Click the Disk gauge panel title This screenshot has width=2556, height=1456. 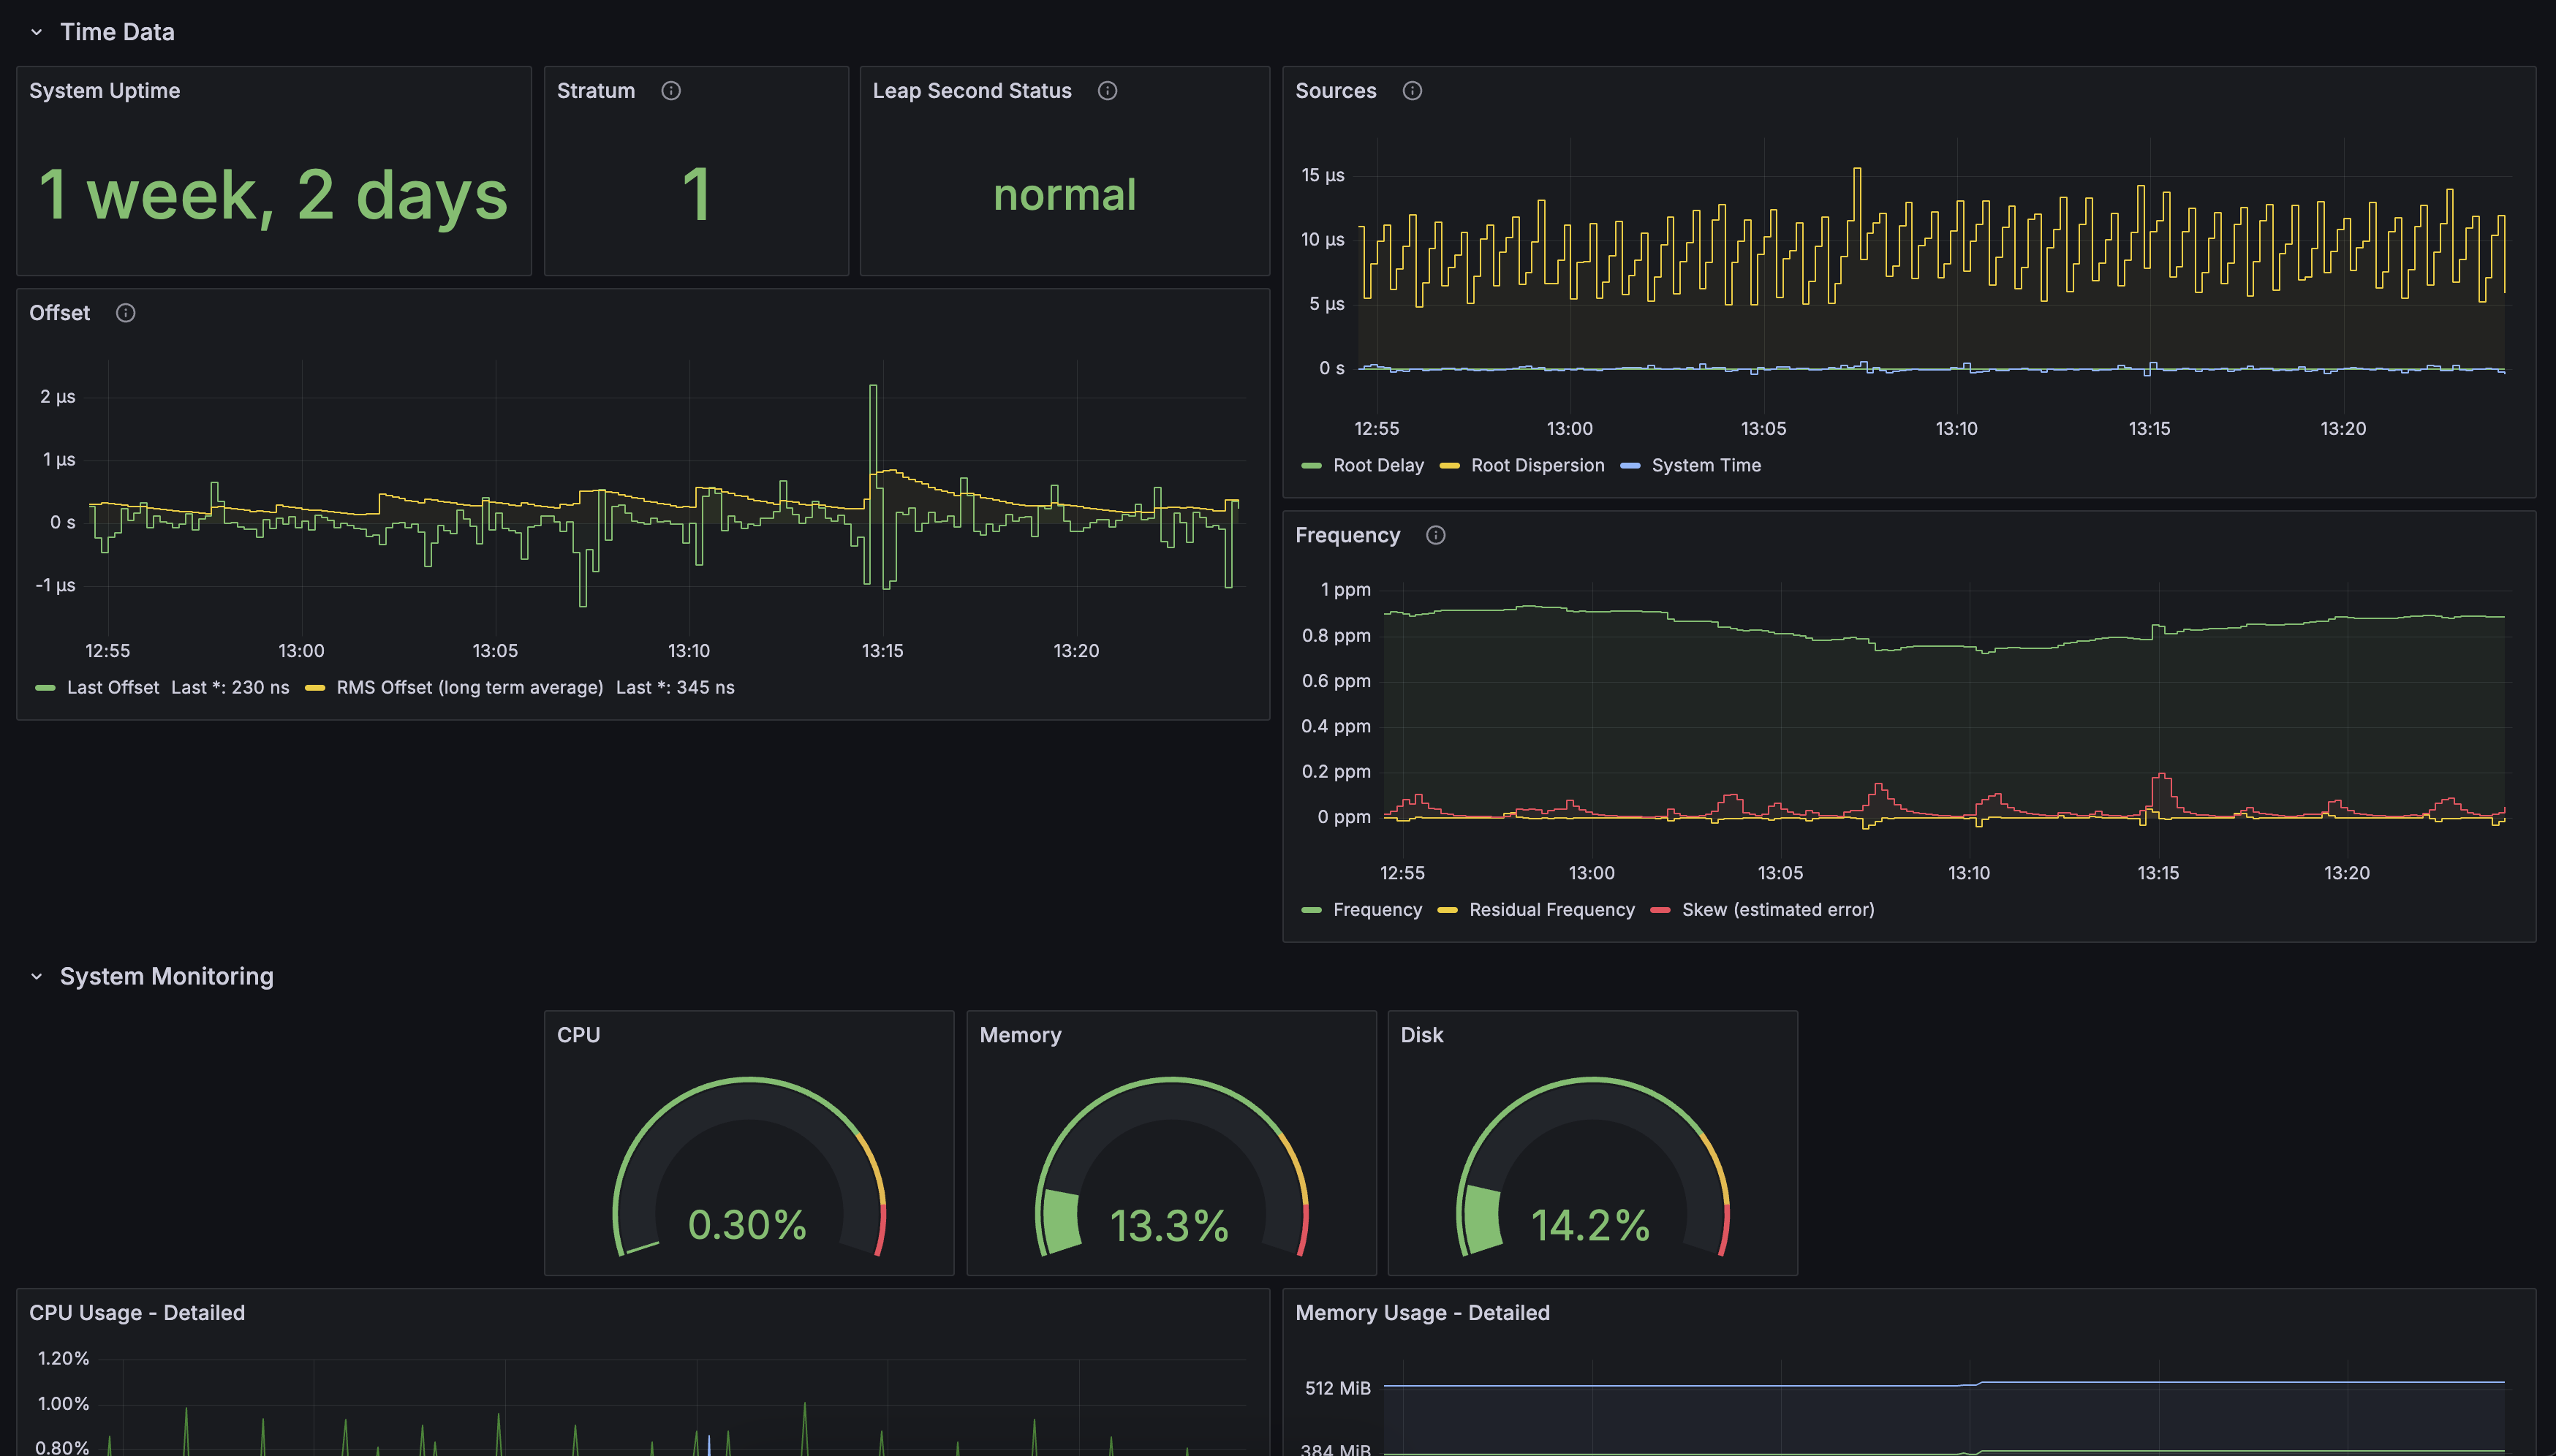point(1421,1035)
